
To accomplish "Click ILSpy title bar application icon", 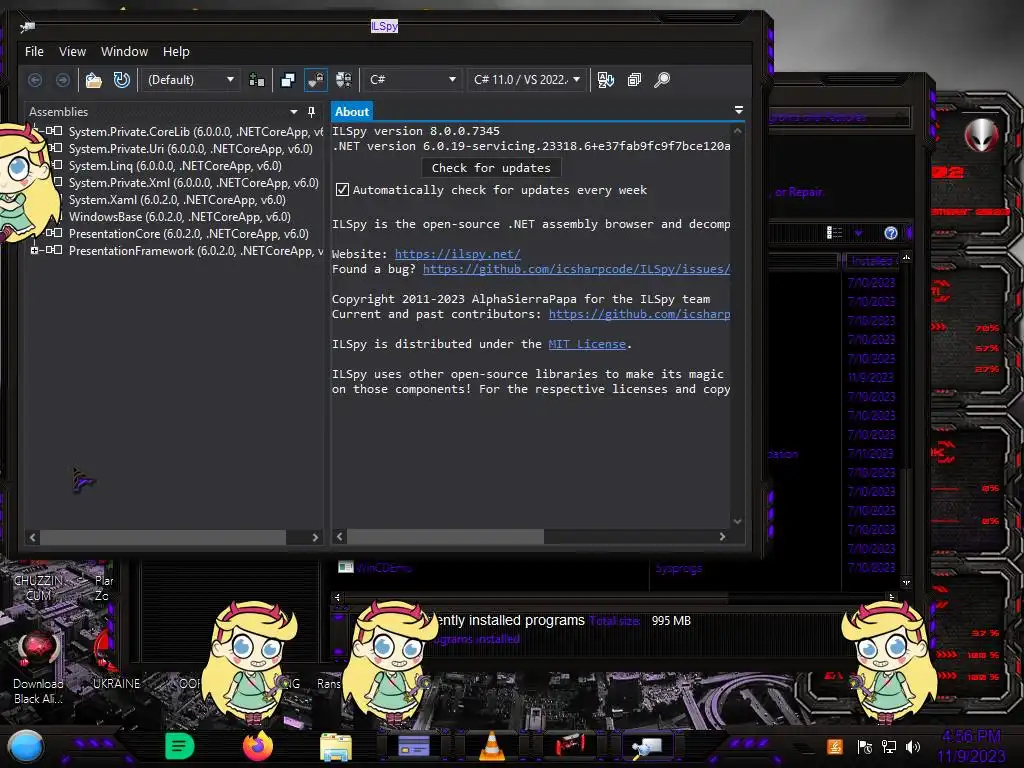I will click(x=27, y=27).
